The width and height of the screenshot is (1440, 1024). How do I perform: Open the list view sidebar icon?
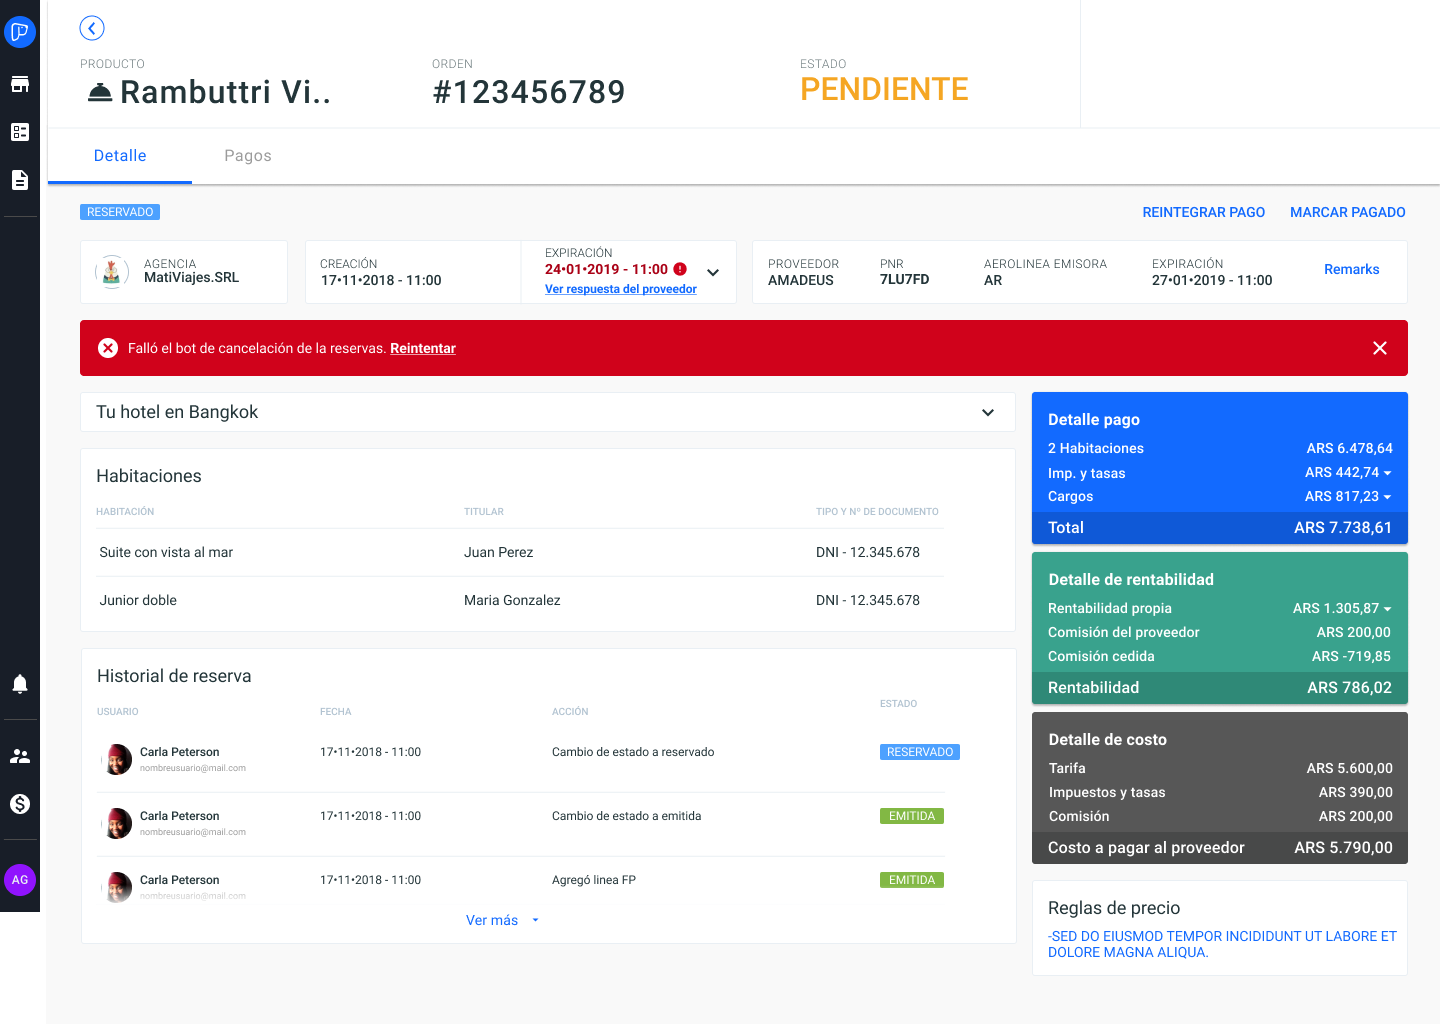(20, 132)
